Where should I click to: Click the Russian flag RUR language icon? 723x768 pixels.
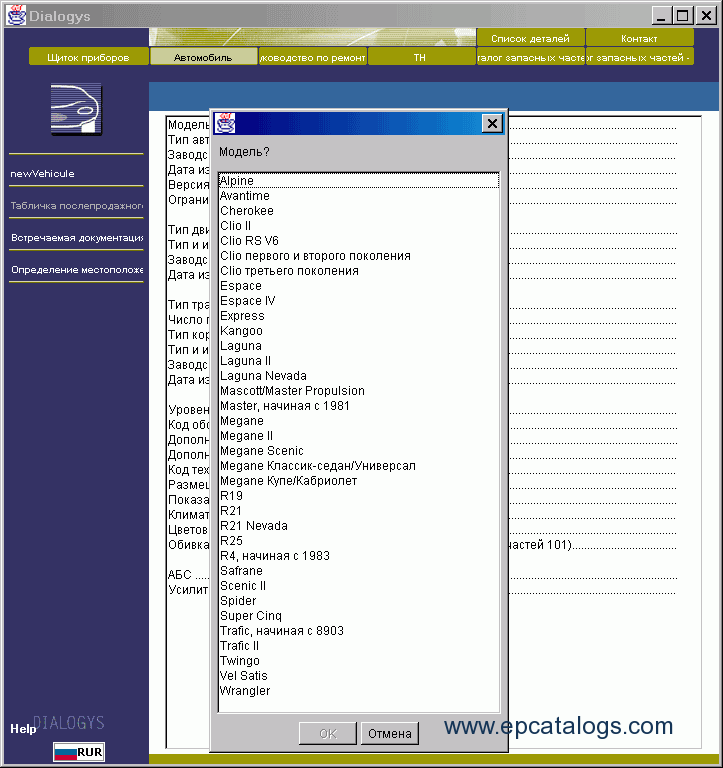78,752
